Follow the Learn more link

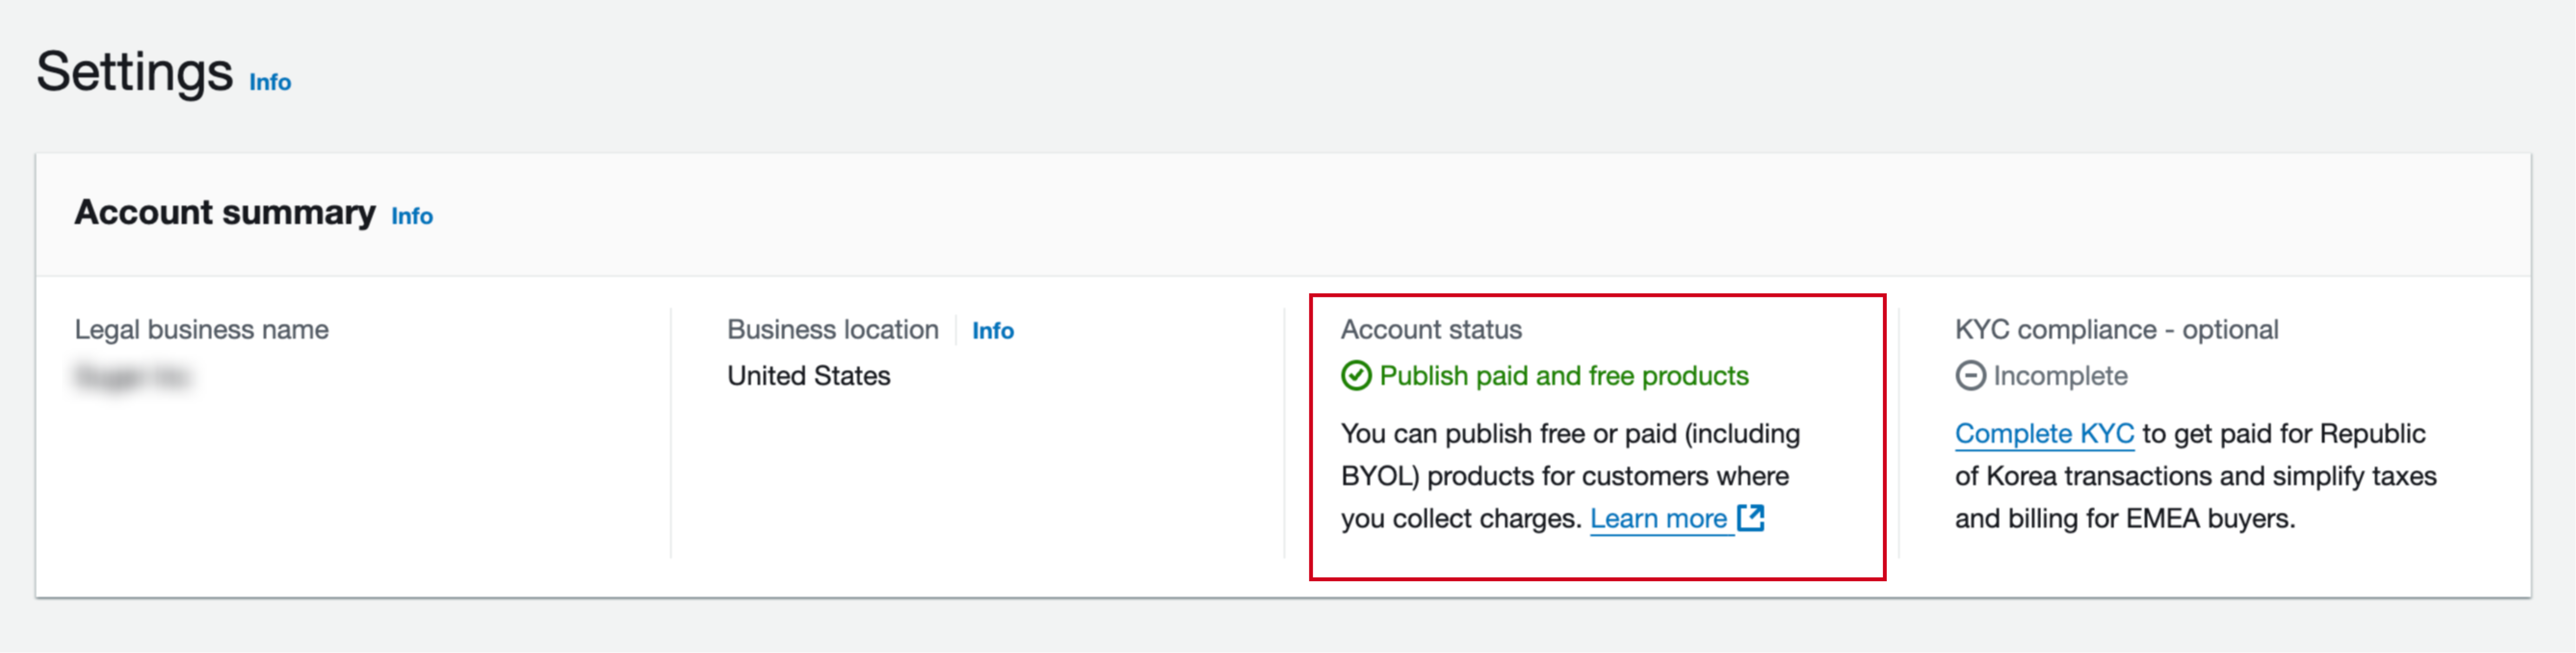[x=1659, y=518]
